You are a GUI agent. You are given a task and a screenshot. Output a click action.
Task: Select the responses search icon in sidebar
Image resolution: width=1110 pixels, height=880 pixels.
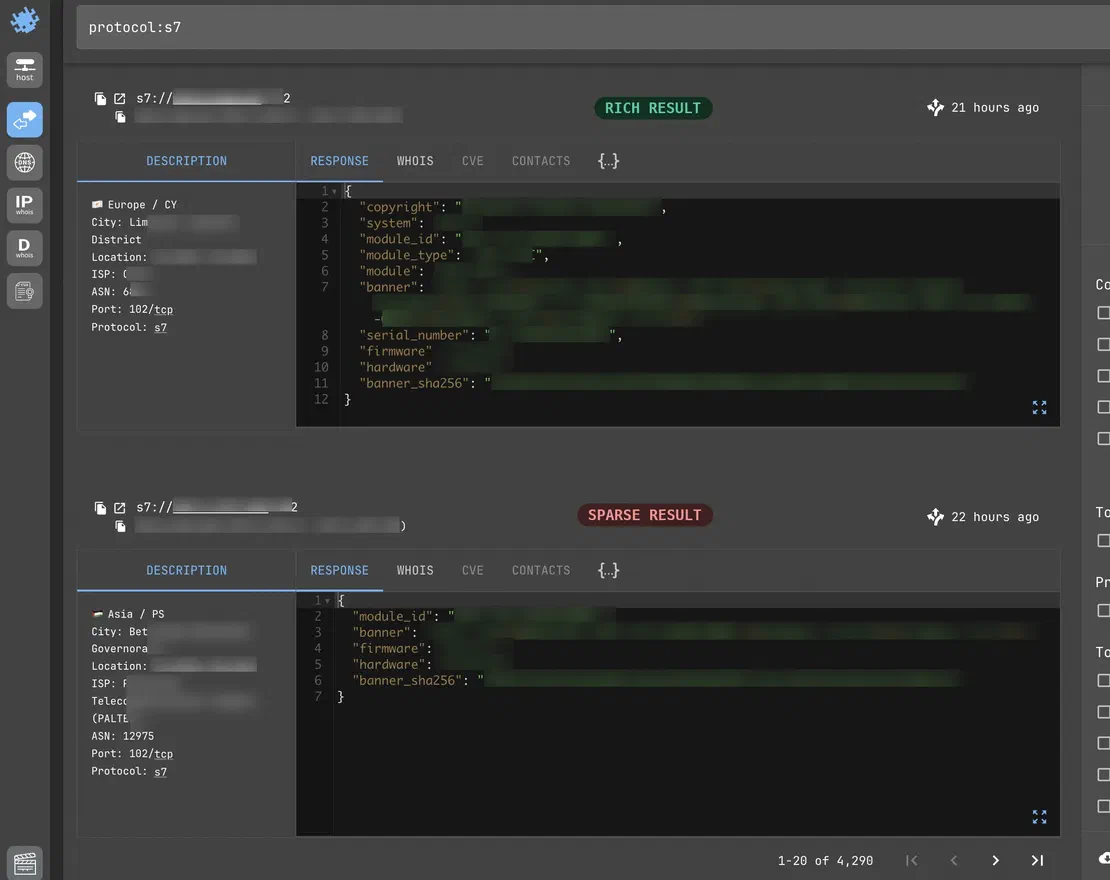pos(25,119)
